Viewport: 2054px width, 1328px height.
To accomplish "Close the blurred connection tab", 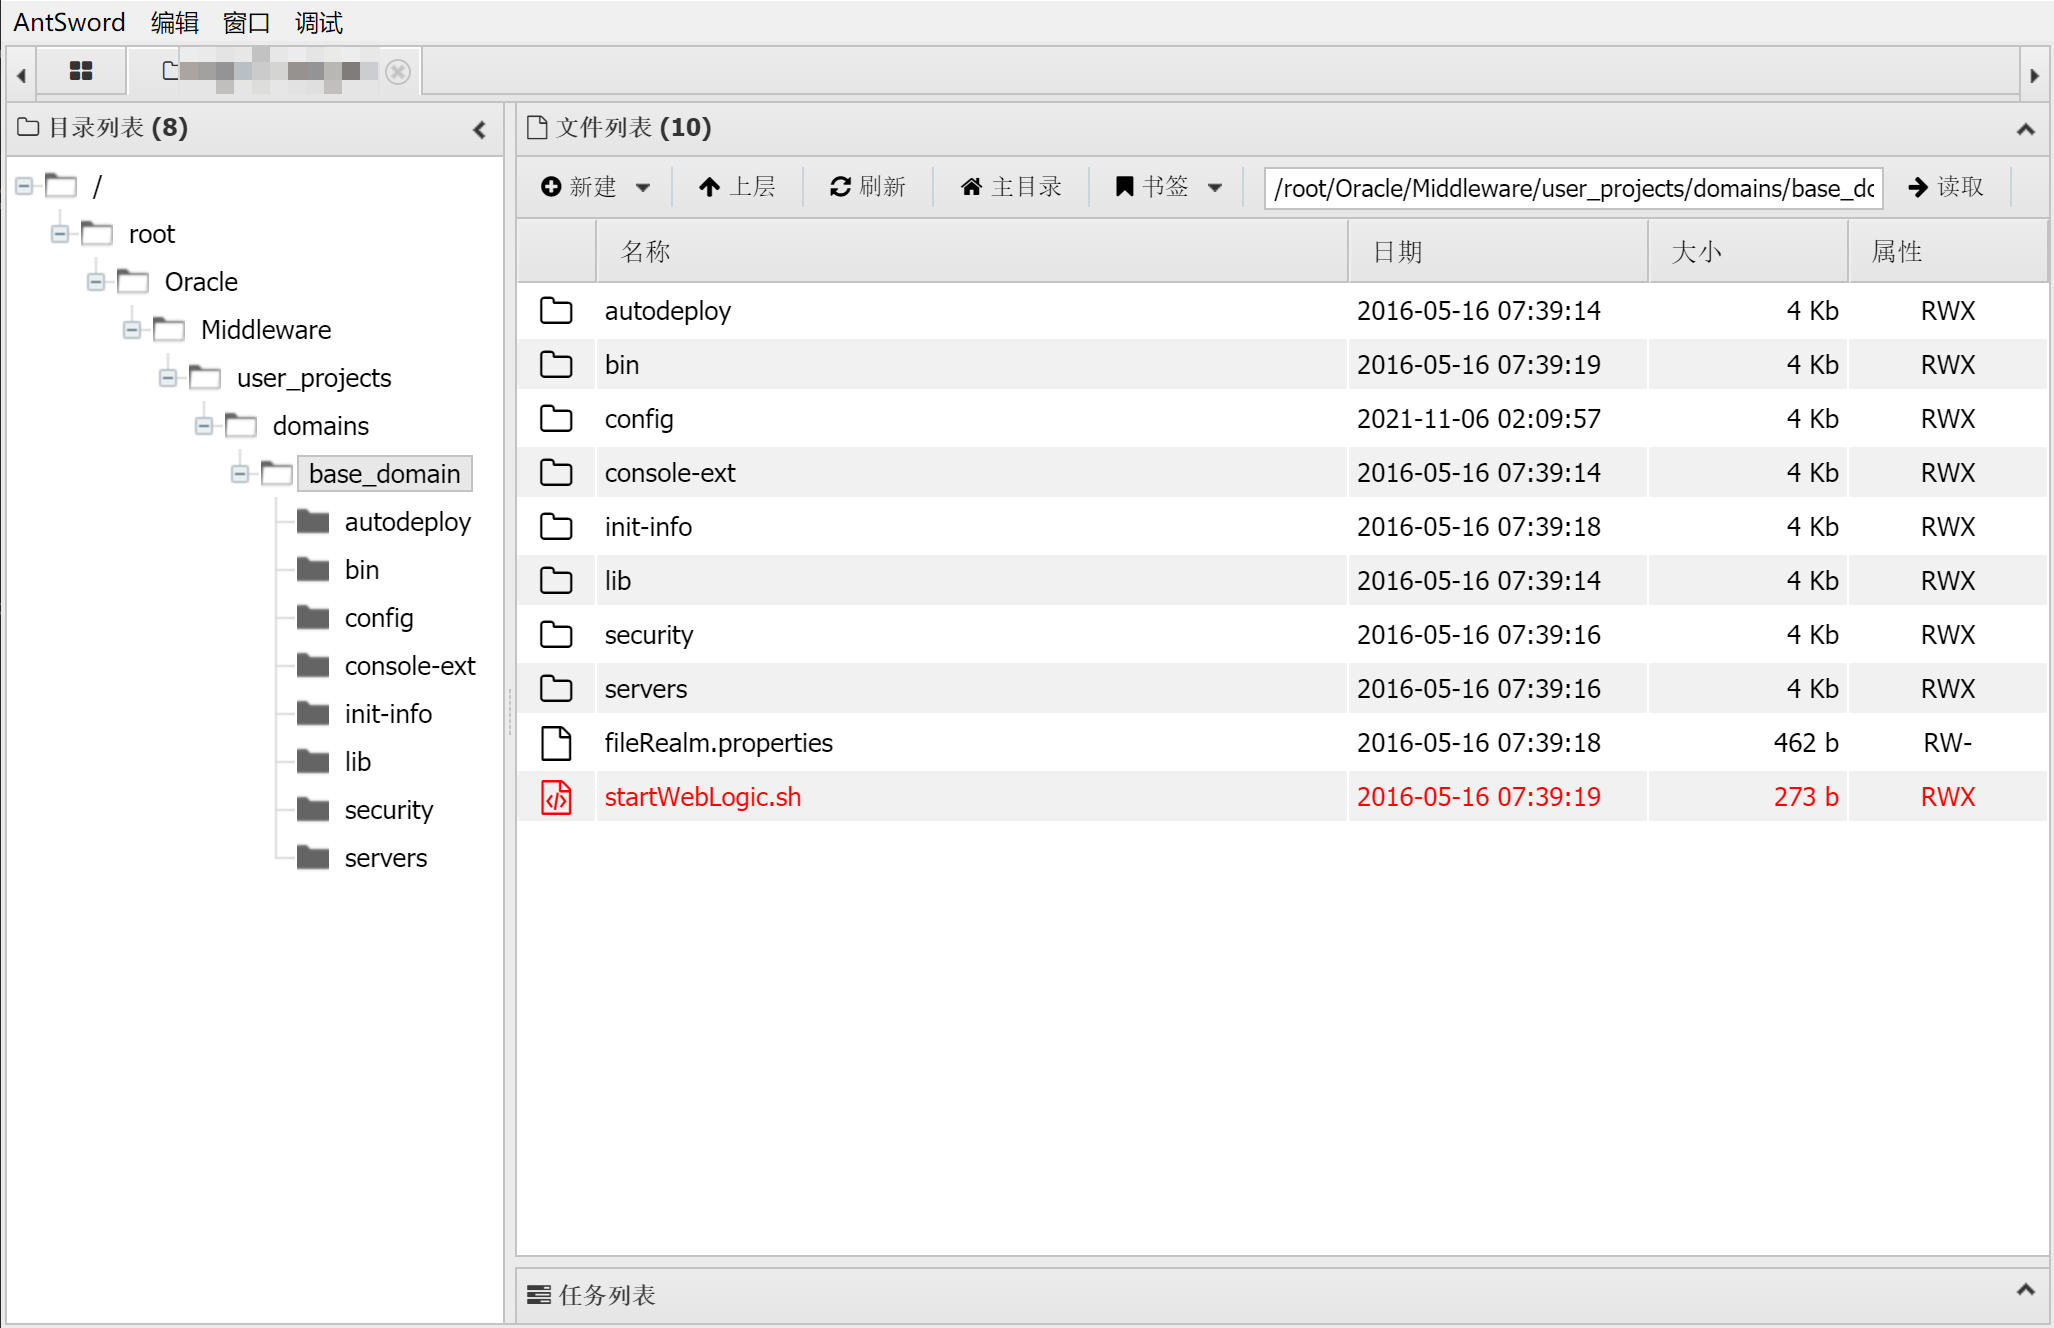I will pos(398,72).
